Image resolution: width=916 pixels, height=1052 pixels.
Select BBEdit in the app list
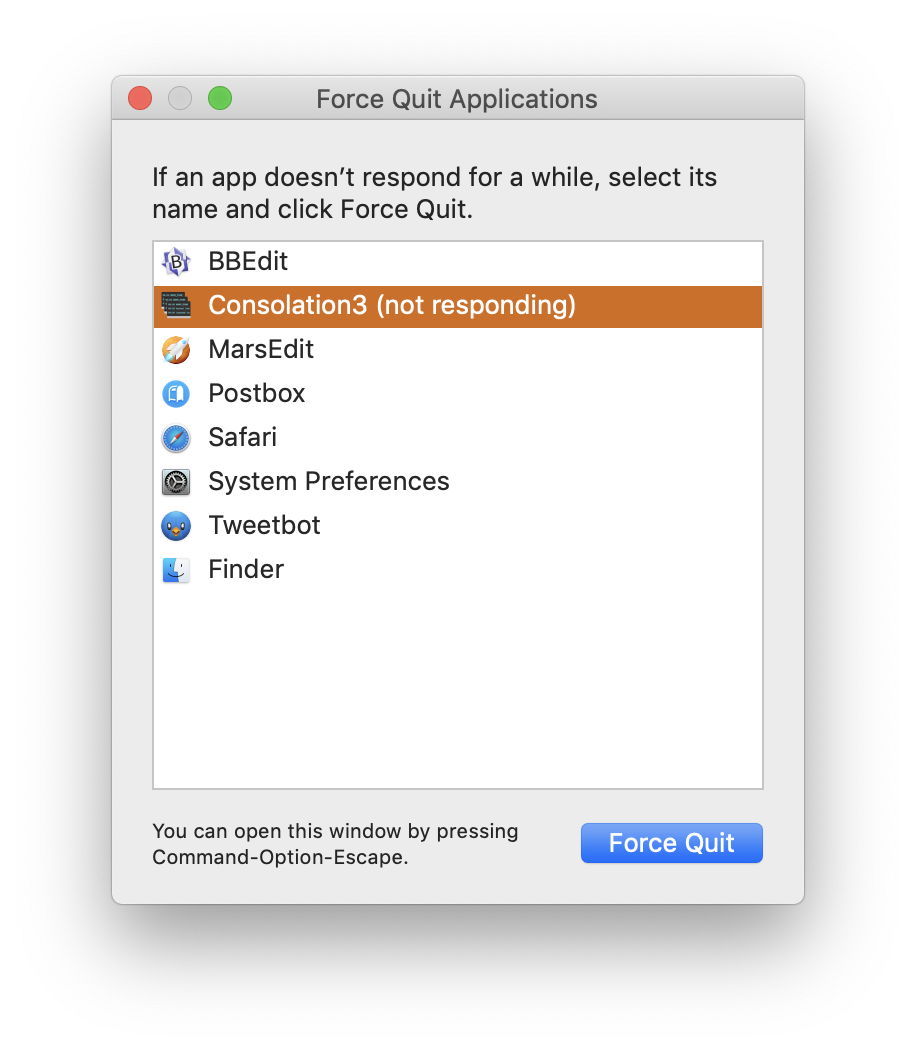pyautogui.click(x=248, y=262)
